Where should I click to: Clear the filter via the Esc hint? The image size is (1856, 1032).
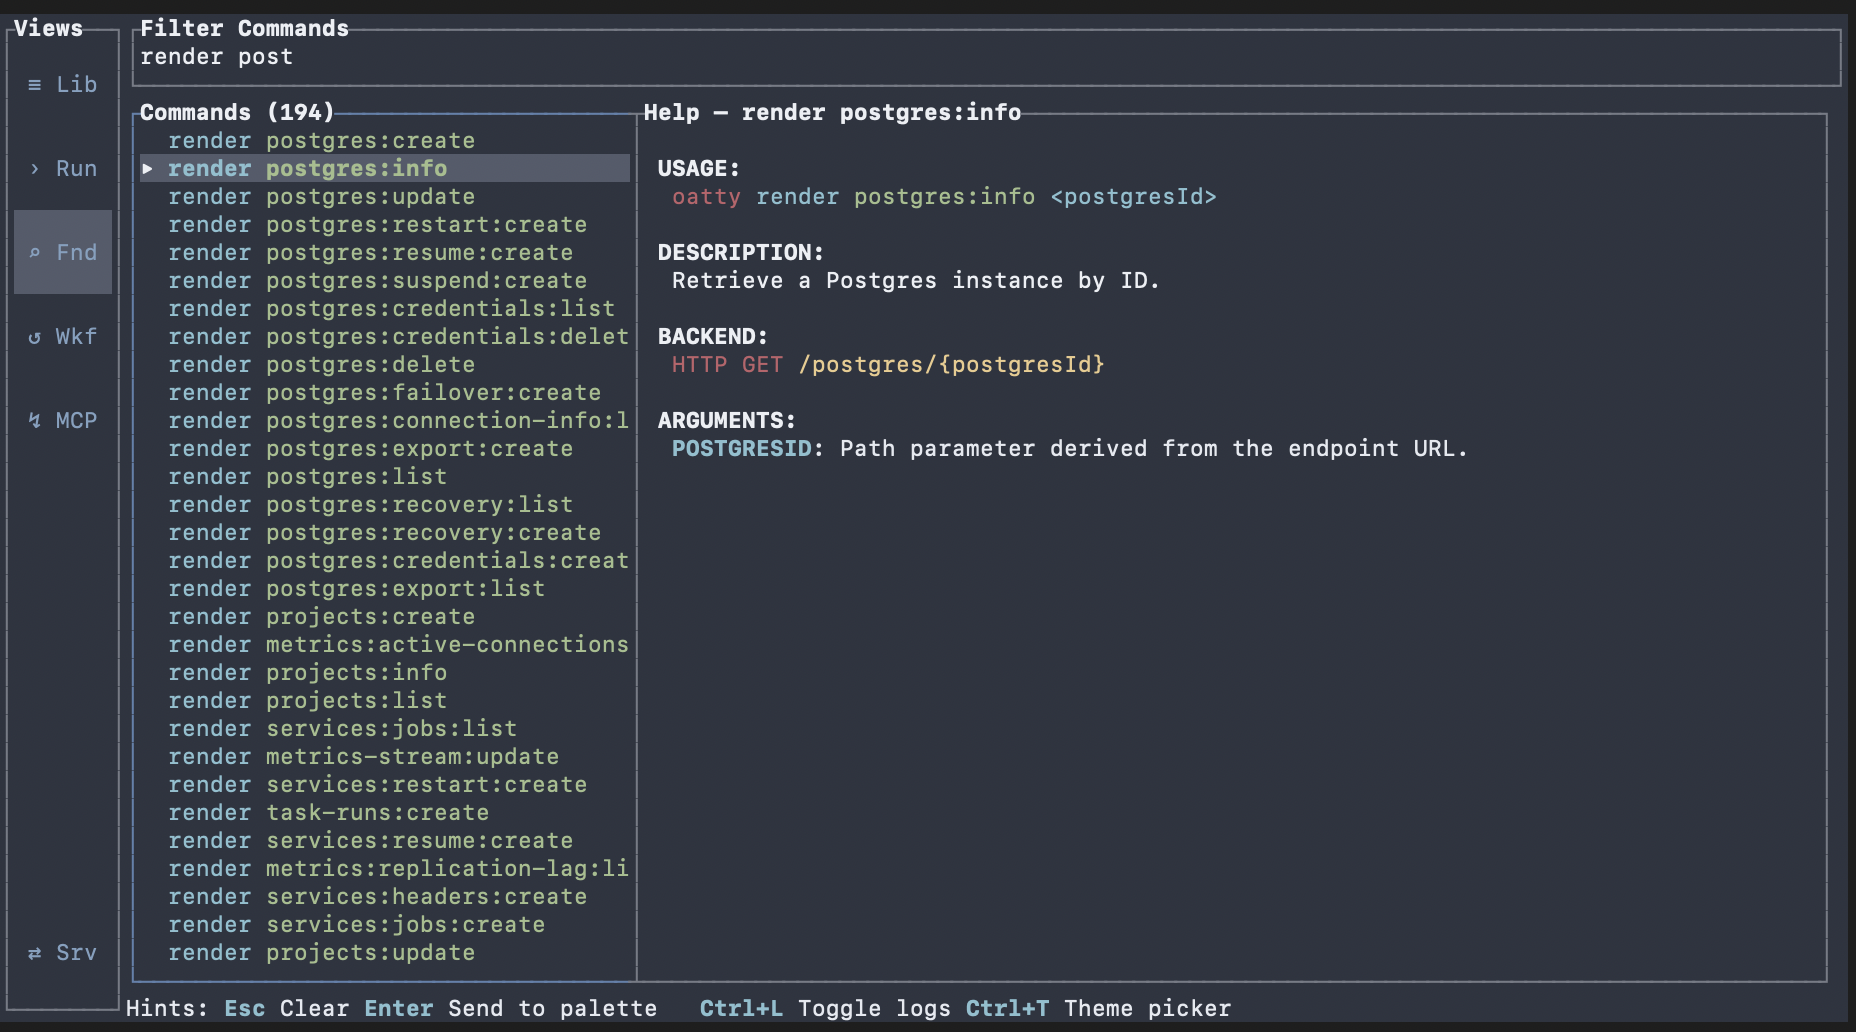click(244, 1008)
